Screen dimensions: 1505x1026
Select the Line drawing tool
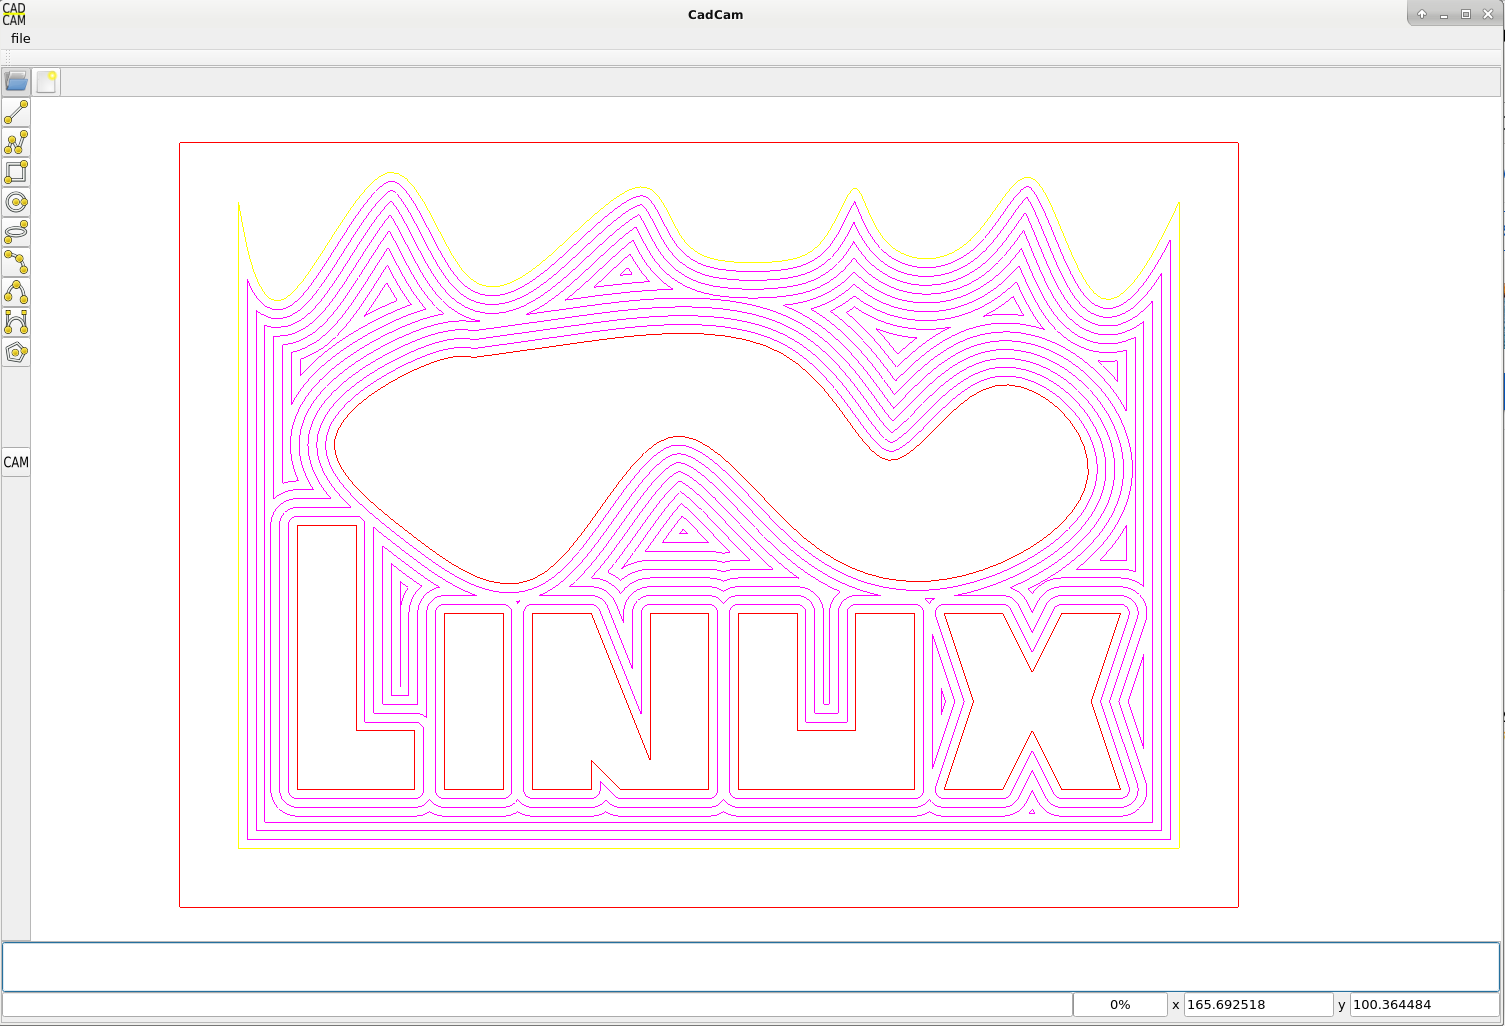point(16,112)
